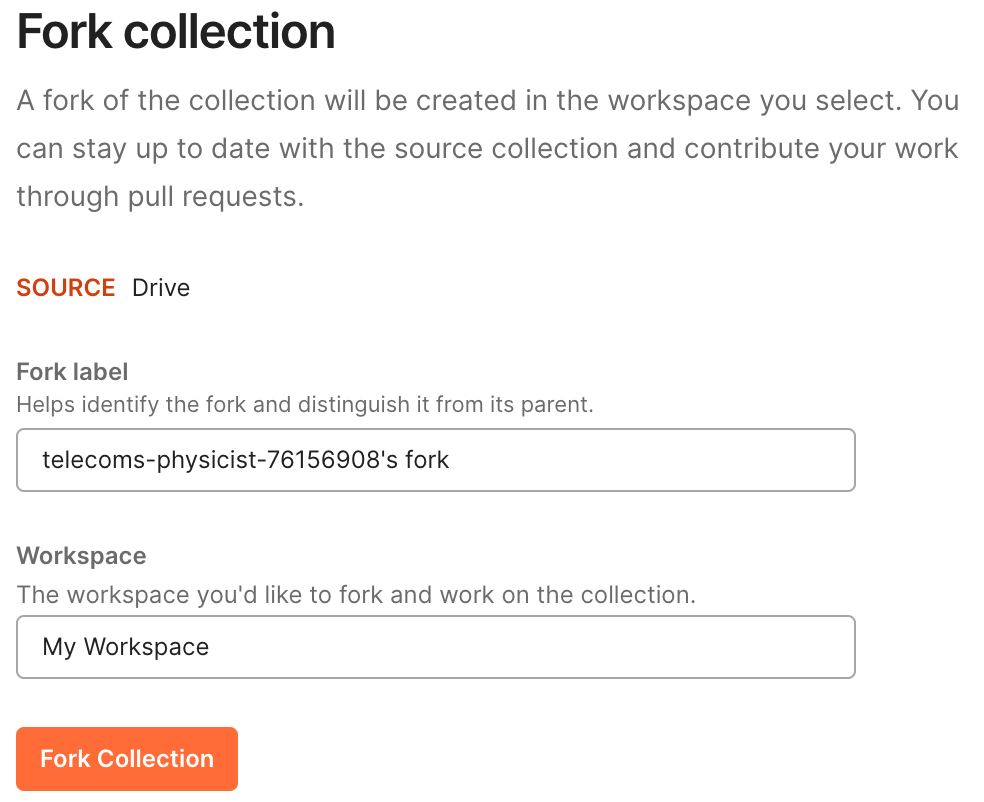Click the 'source collection' words in description
The width and height of the screenshot is (984, 802).
pos(505,149)
